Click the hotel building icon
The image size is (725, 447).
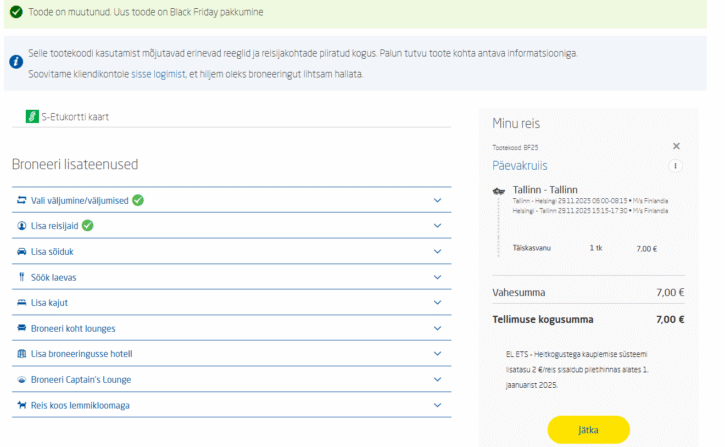point(22,354)
